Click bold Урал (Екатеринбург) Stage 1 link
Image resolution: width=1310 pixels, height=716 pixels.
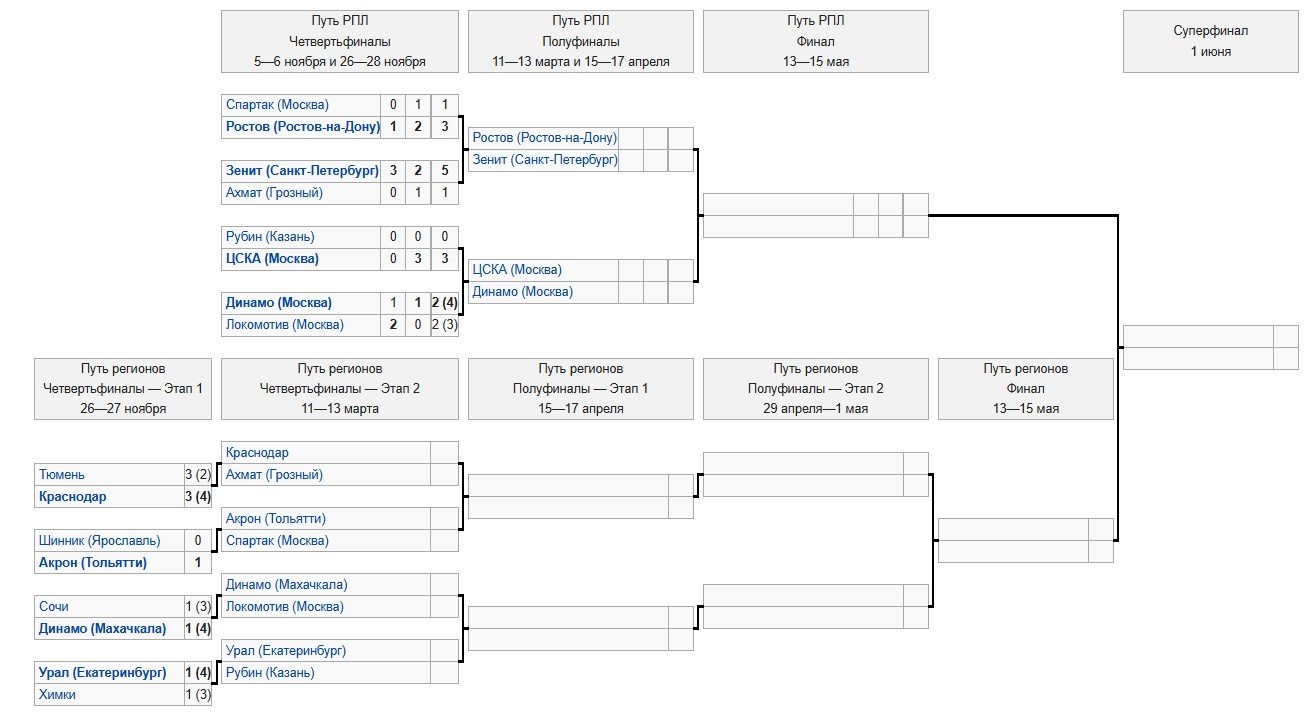[x=102, y=672]
